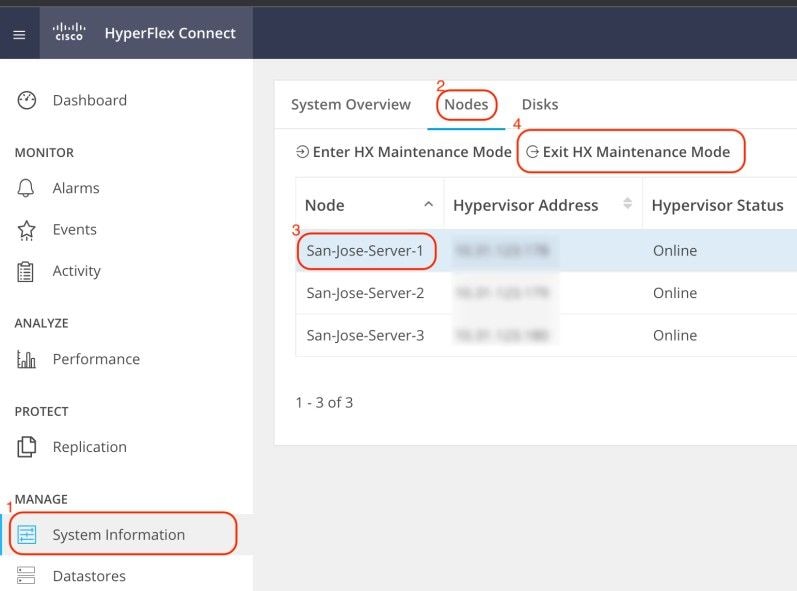Open Alarms page
This screenshot has width=797, height=591.
pyautogui.click(x=76, y=188)
